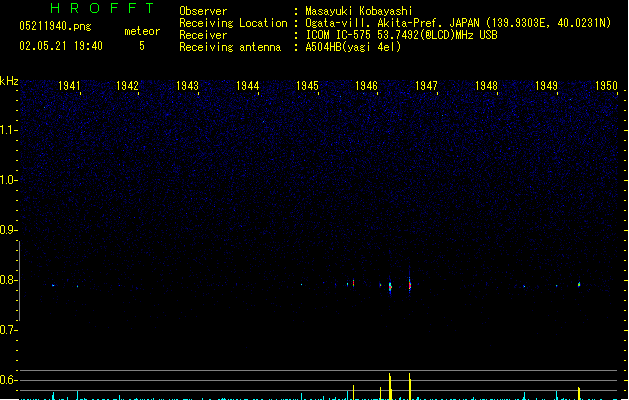This screenshot has height=400, width=629.
Task: Click antenna text A504HB(yagi 4el)
Action: (x=353, y=47)
